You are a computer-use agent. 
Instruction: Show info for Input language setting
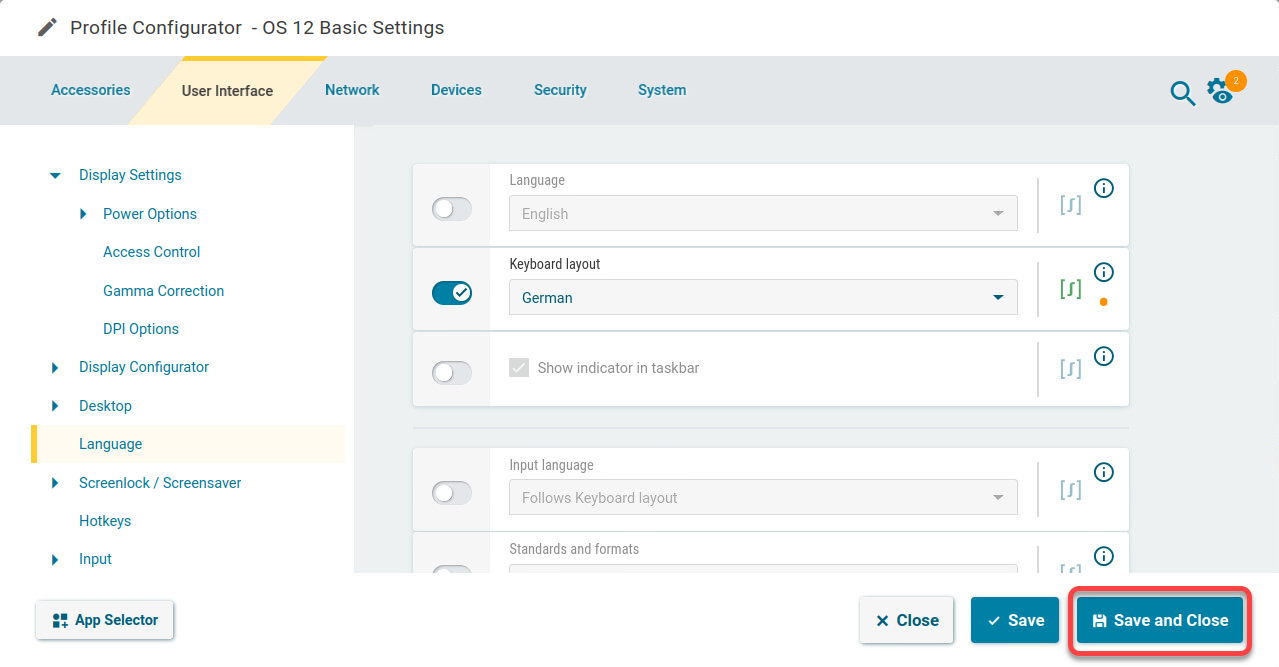[x=1104, y=472]
